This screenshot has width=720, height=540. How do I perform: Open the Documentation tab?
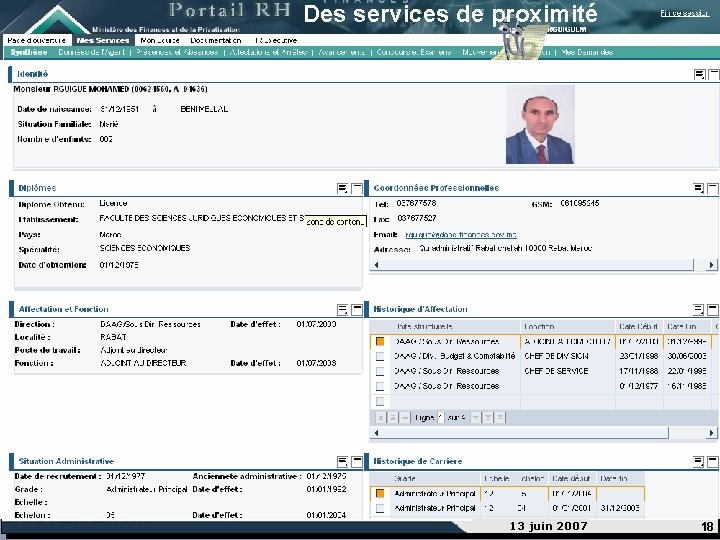(x=215, y=40)
